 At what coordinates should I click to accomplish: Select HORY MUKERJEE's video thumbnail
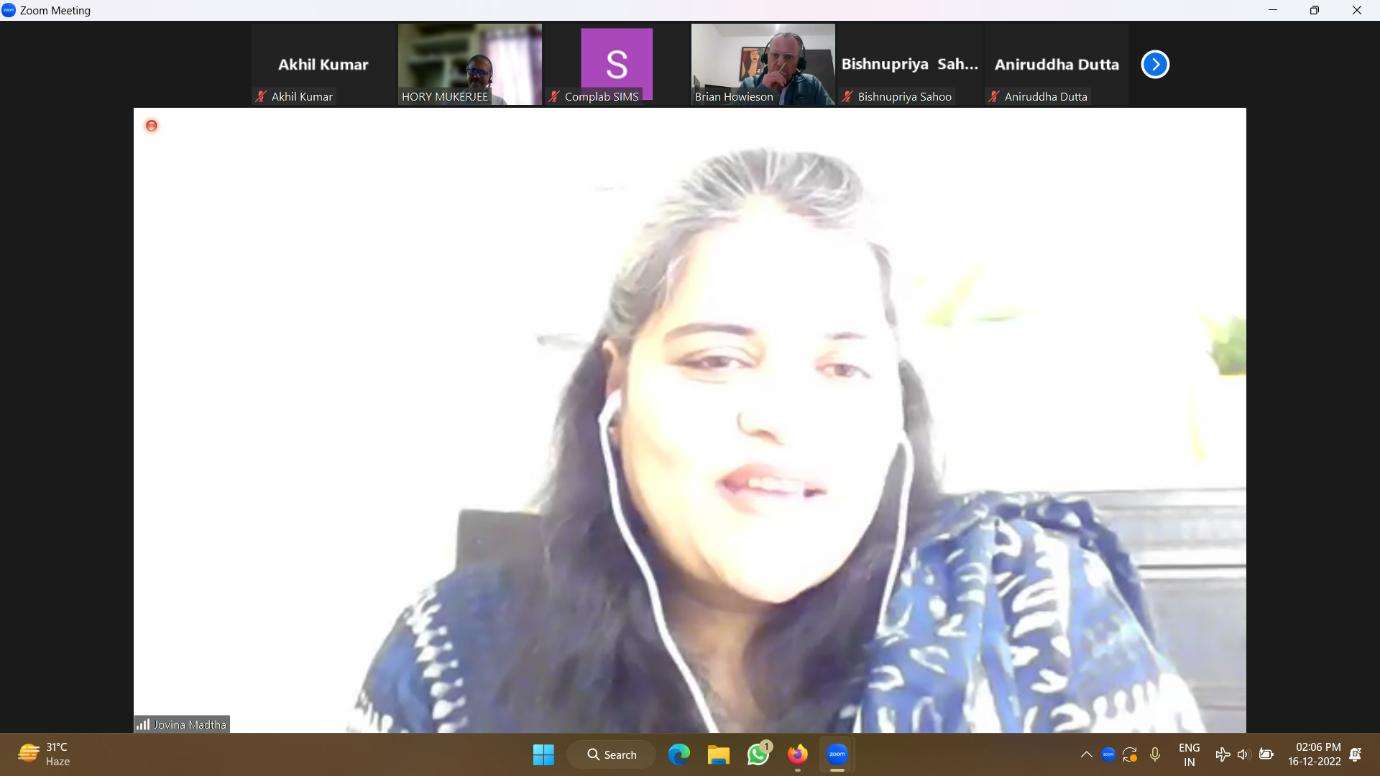pos(470,64)
